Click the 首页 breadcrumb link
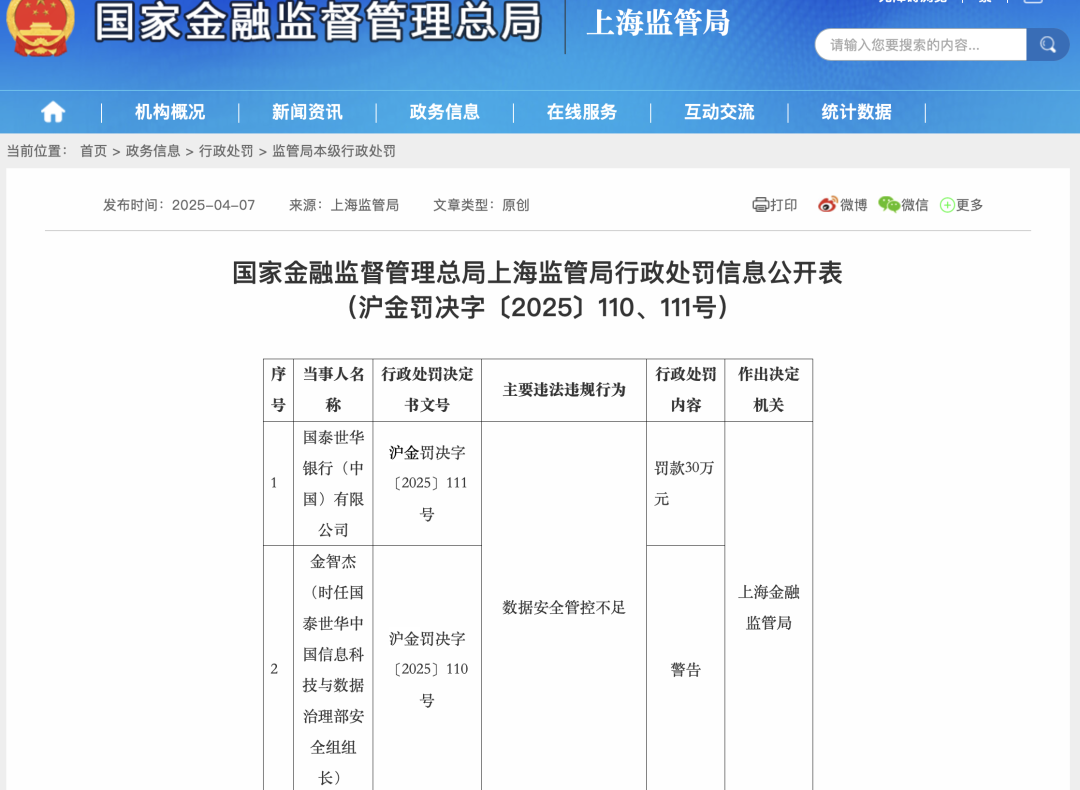1080x790 pixels. (91, 151)
